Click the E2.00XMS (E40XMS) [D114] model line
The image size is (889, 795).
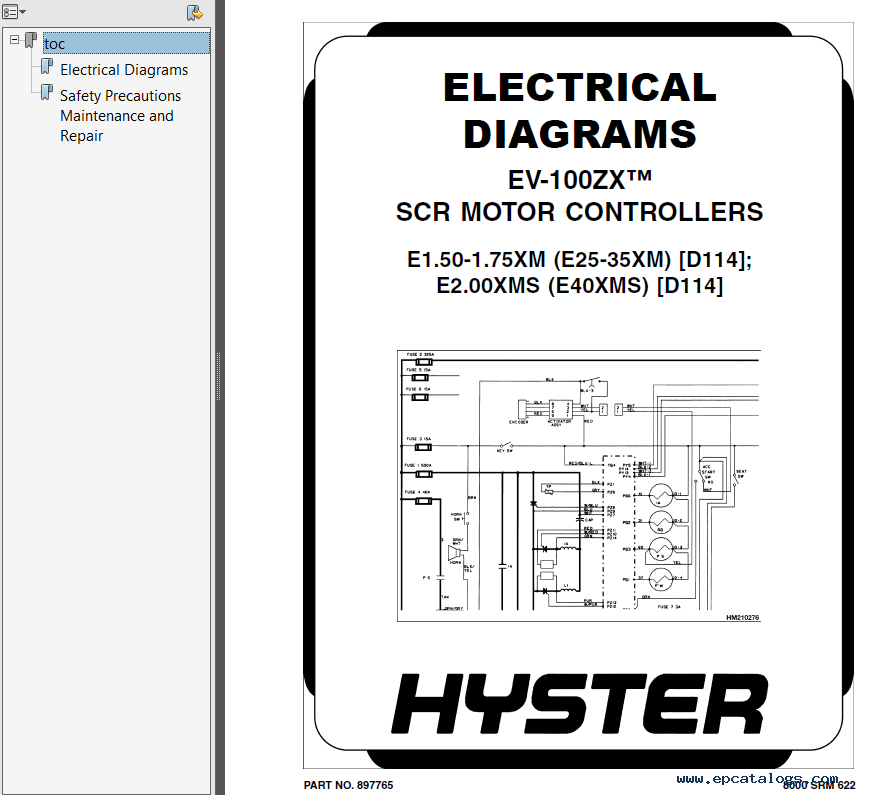click(x=579, y=285)
